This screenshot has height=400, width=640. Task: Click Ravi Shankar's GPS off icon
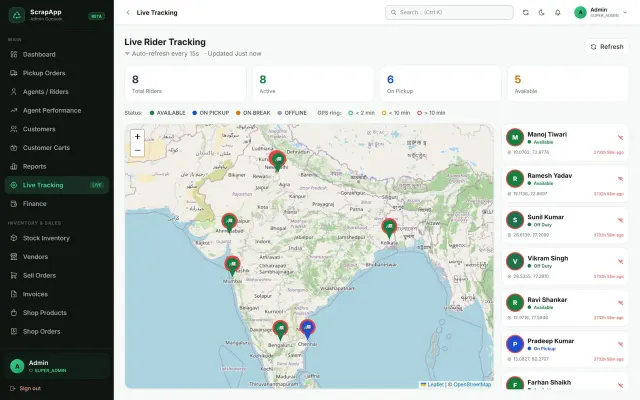click(x=620, y=303)
